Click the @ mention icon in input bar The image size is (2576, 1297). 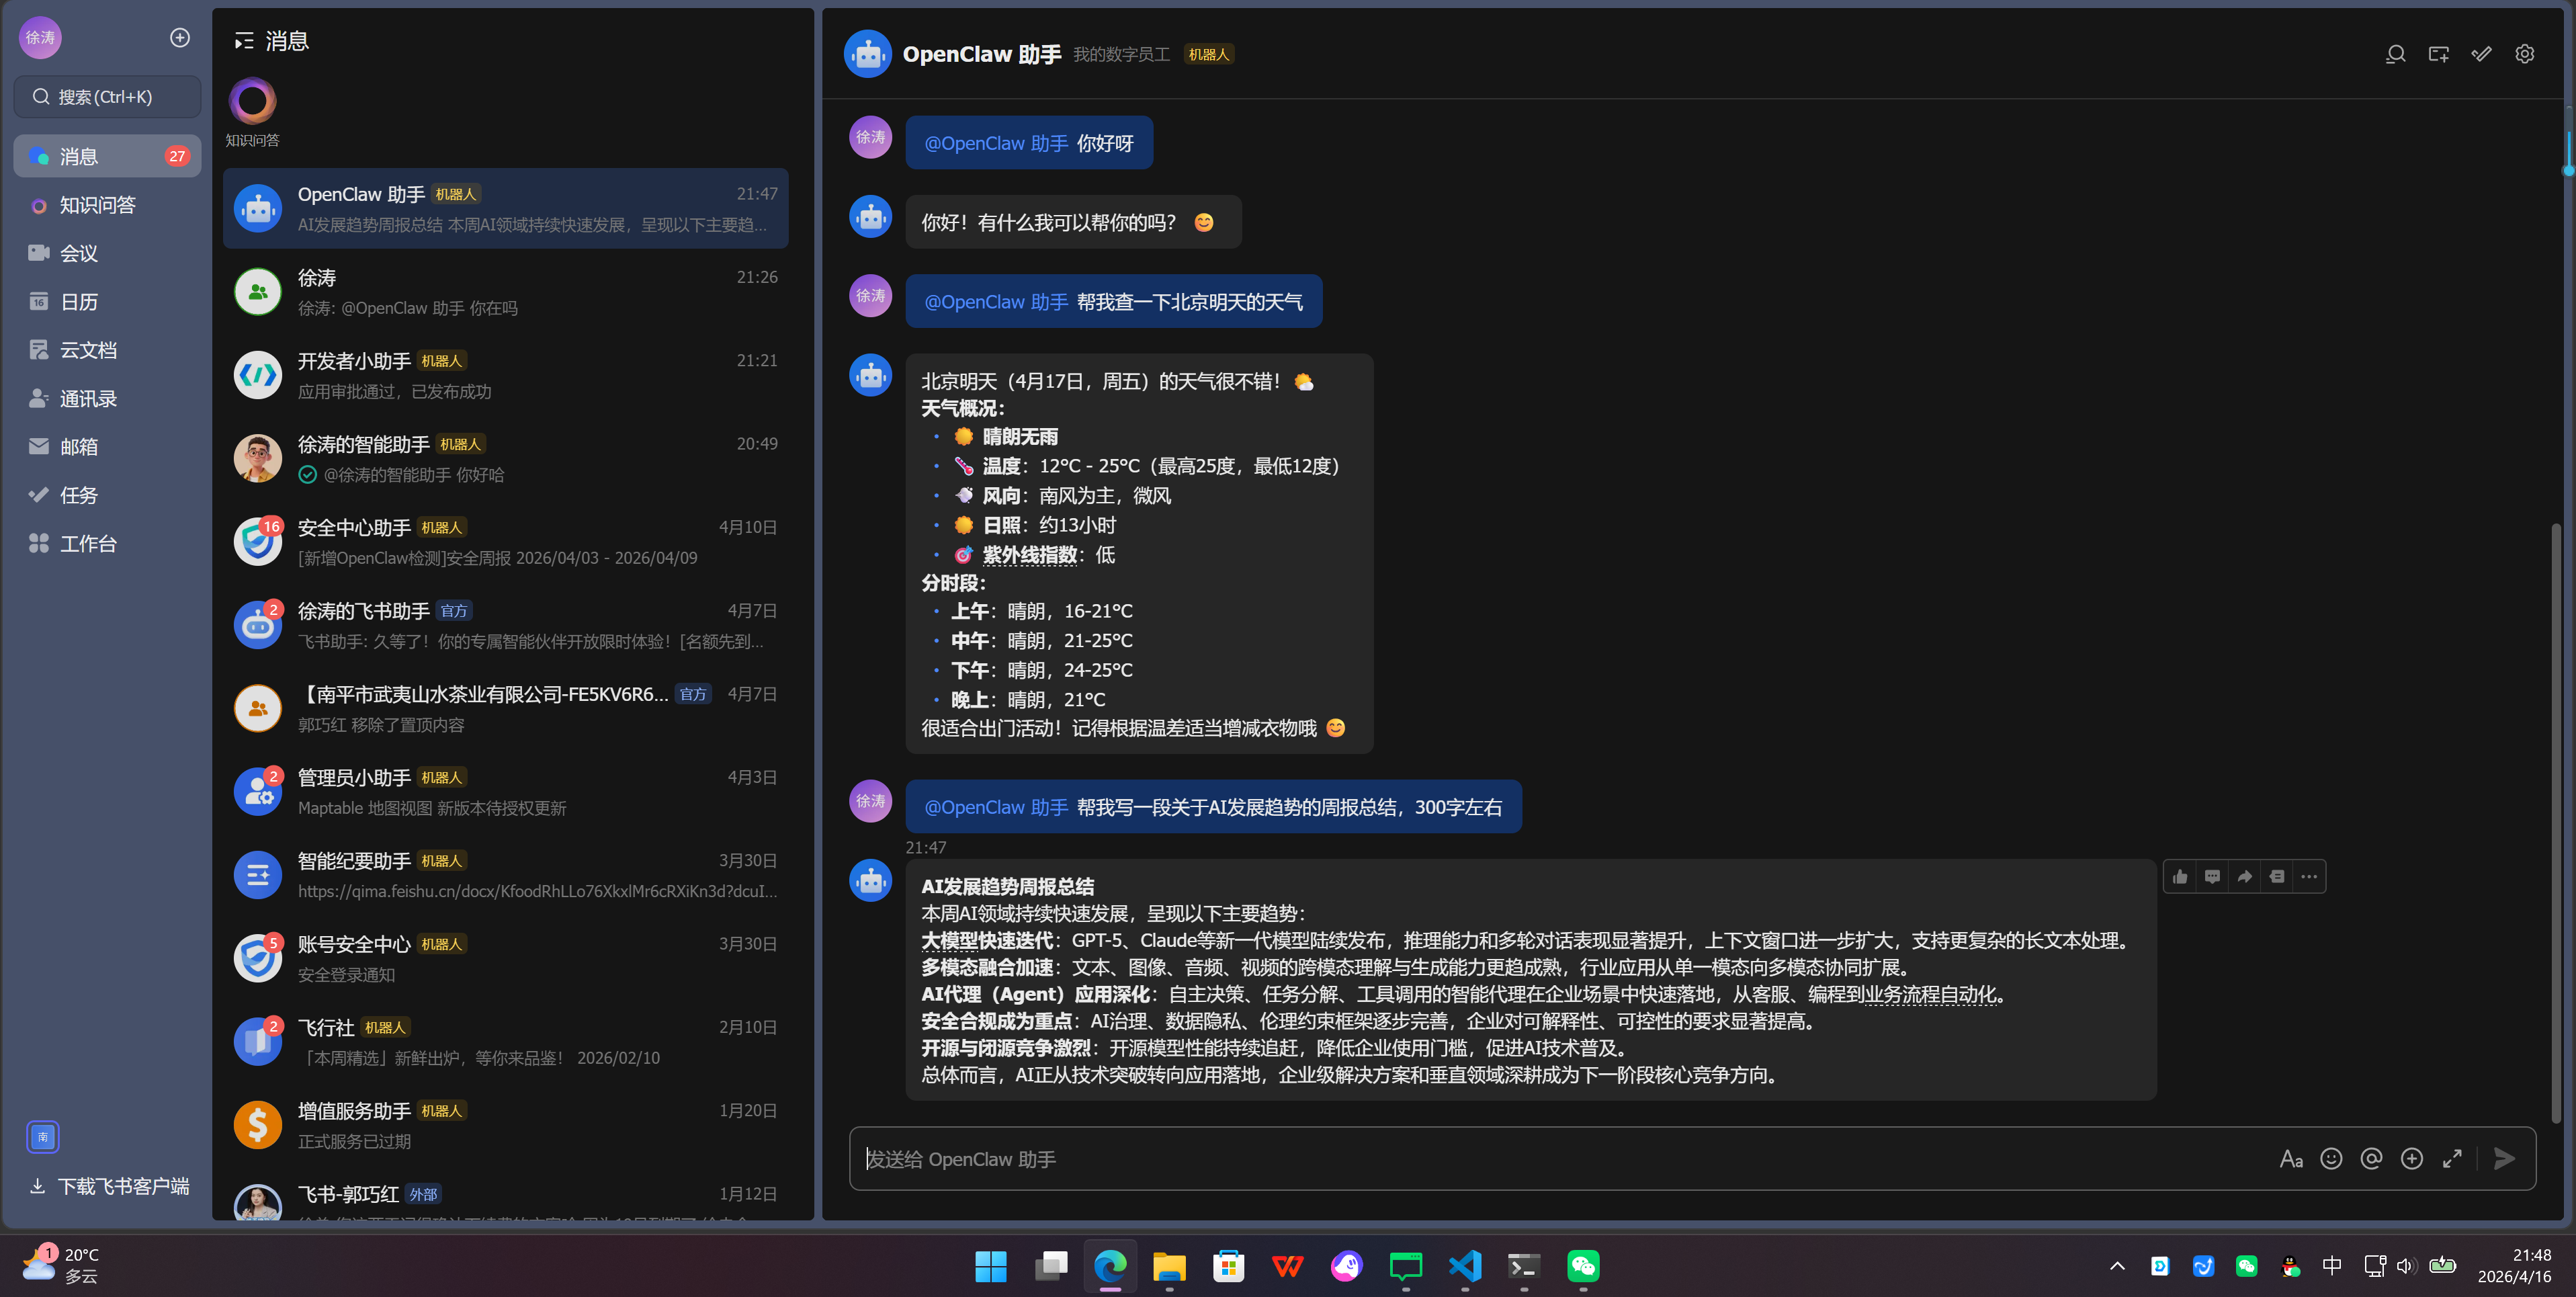pyautogui.click(x=2371, y=1159)
